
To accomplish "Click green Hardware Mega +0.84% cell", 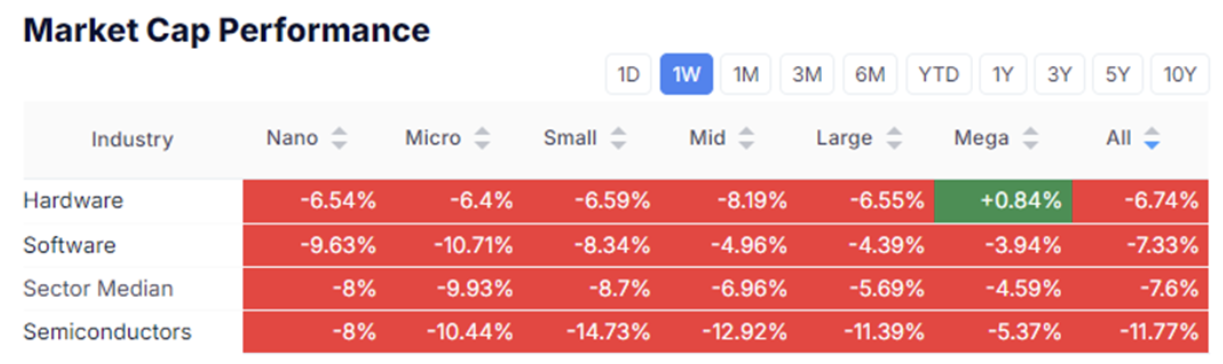I will 1002,201.
